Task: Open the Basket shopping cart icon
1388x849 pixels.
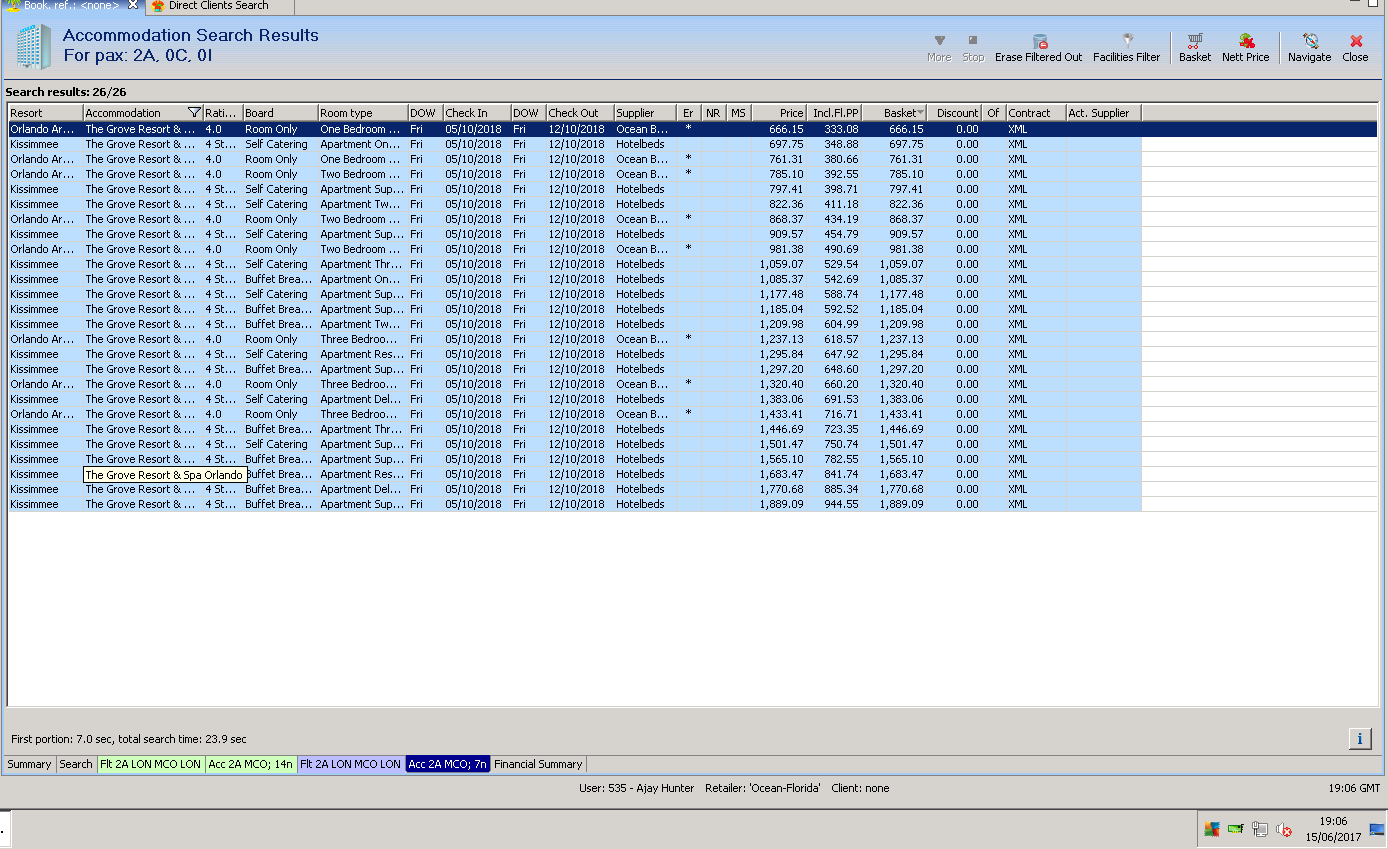Action: (x=1194, y=42)
